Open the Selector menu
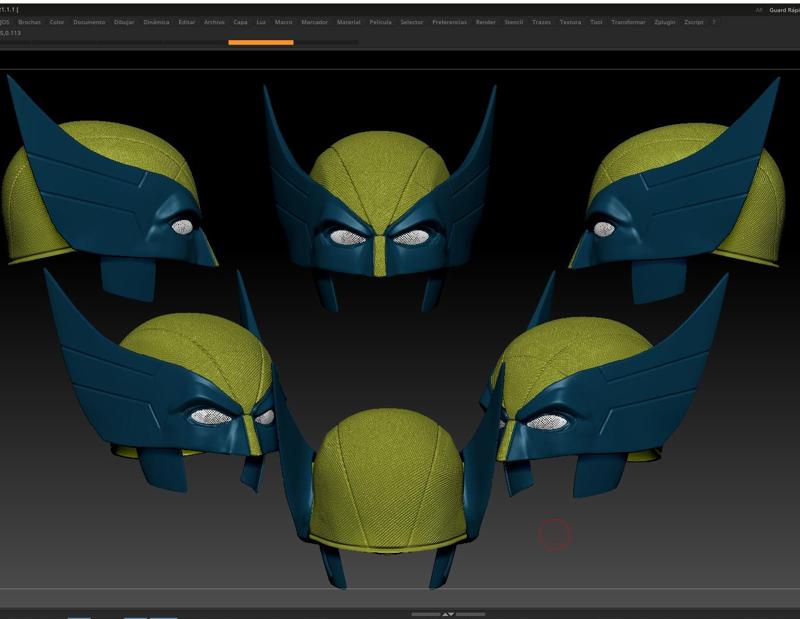 412,22
